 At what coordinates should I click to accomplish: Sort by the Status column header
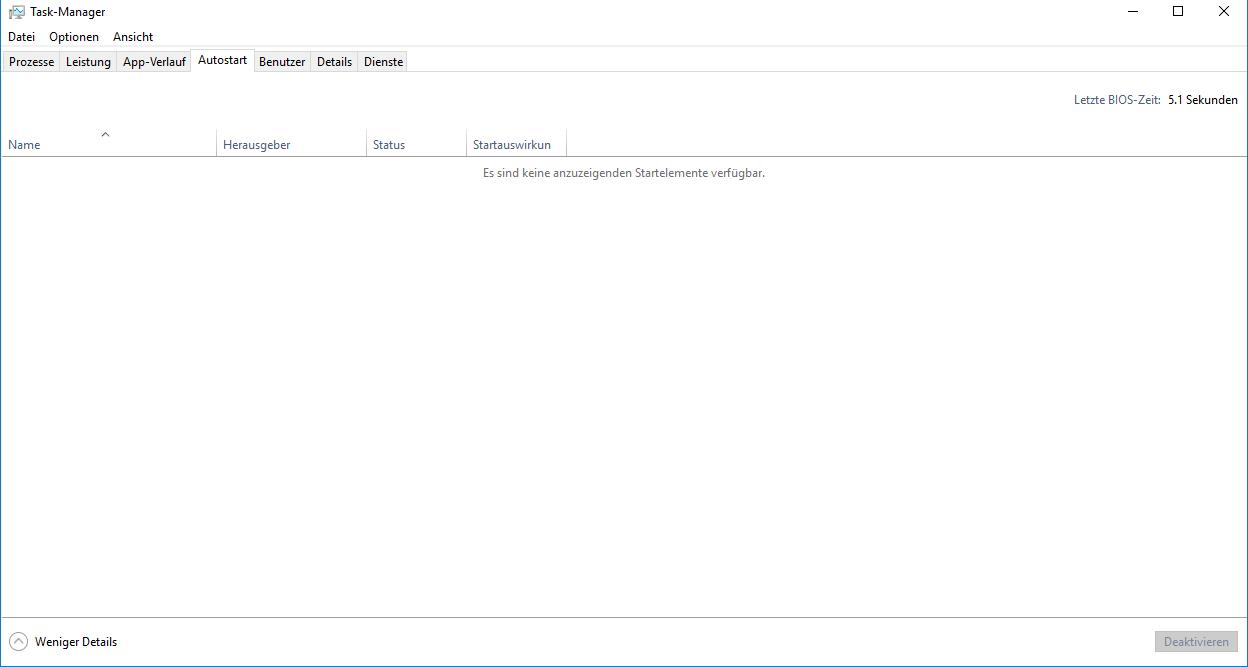(x=416, y=143)
